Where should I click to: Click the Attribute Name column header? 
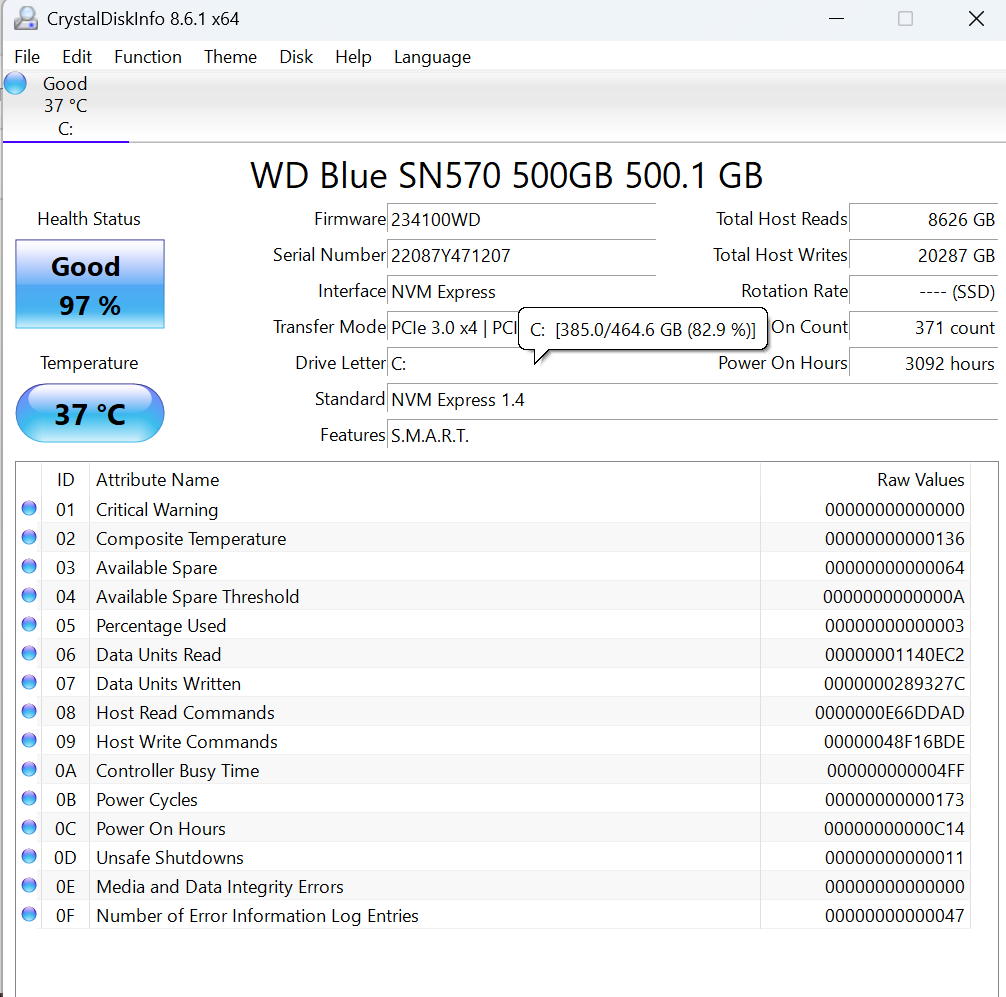coord(157,480)
